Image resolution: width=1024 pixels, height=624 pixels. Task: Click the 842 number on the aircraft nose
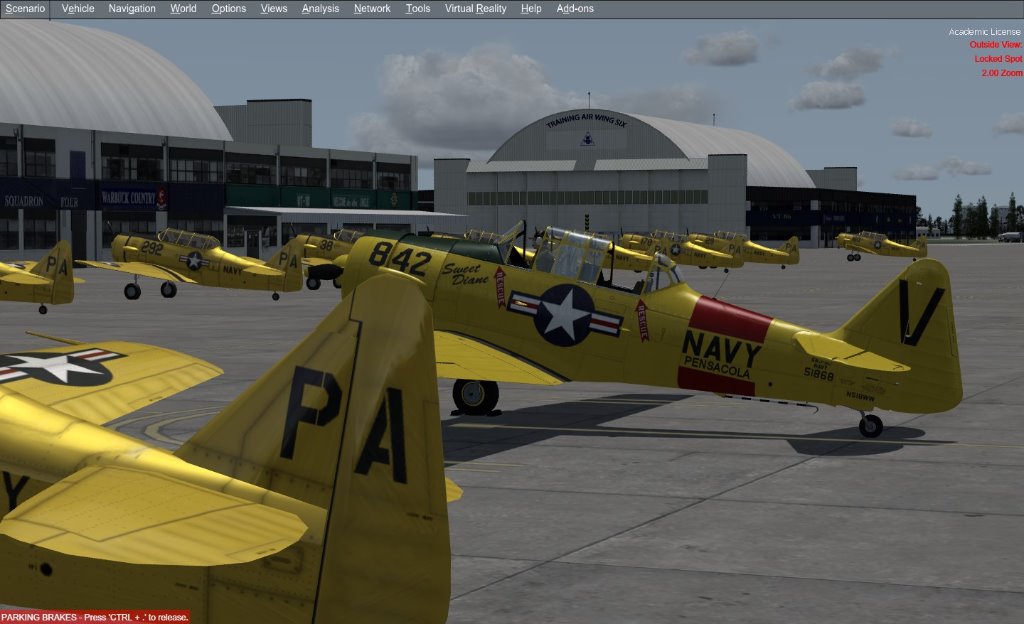pyautogui.click(x=400, y=258)
